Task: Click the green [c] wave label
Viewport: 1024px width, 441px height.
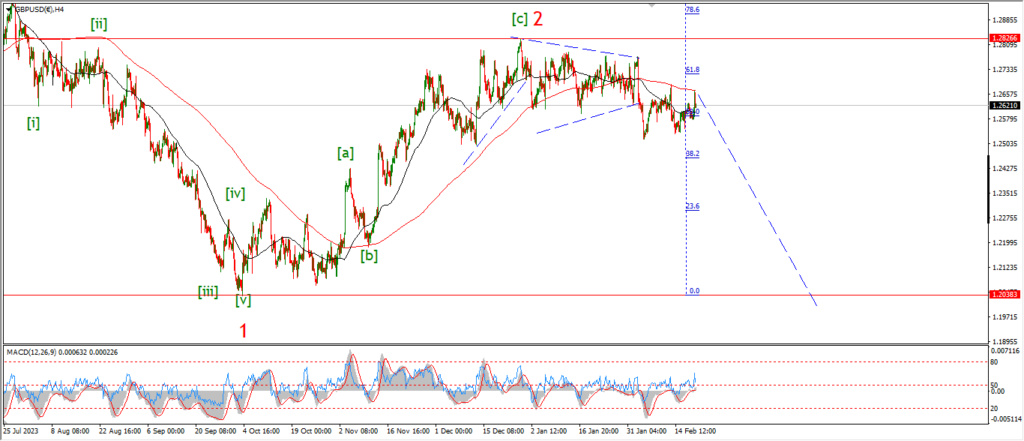Action: tap(519, 19)
